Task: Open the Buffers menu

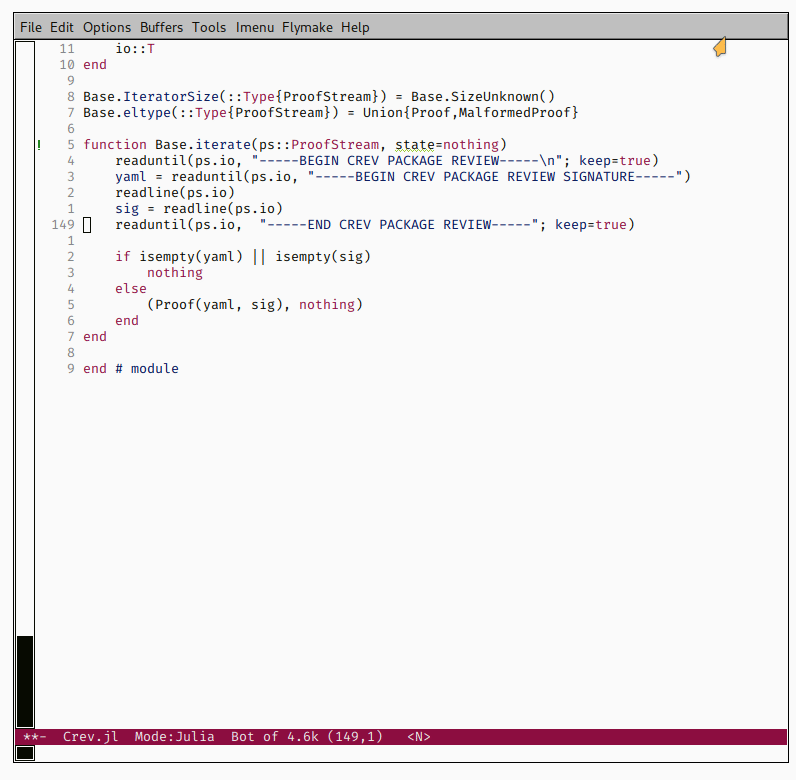Action: (161, 27)
